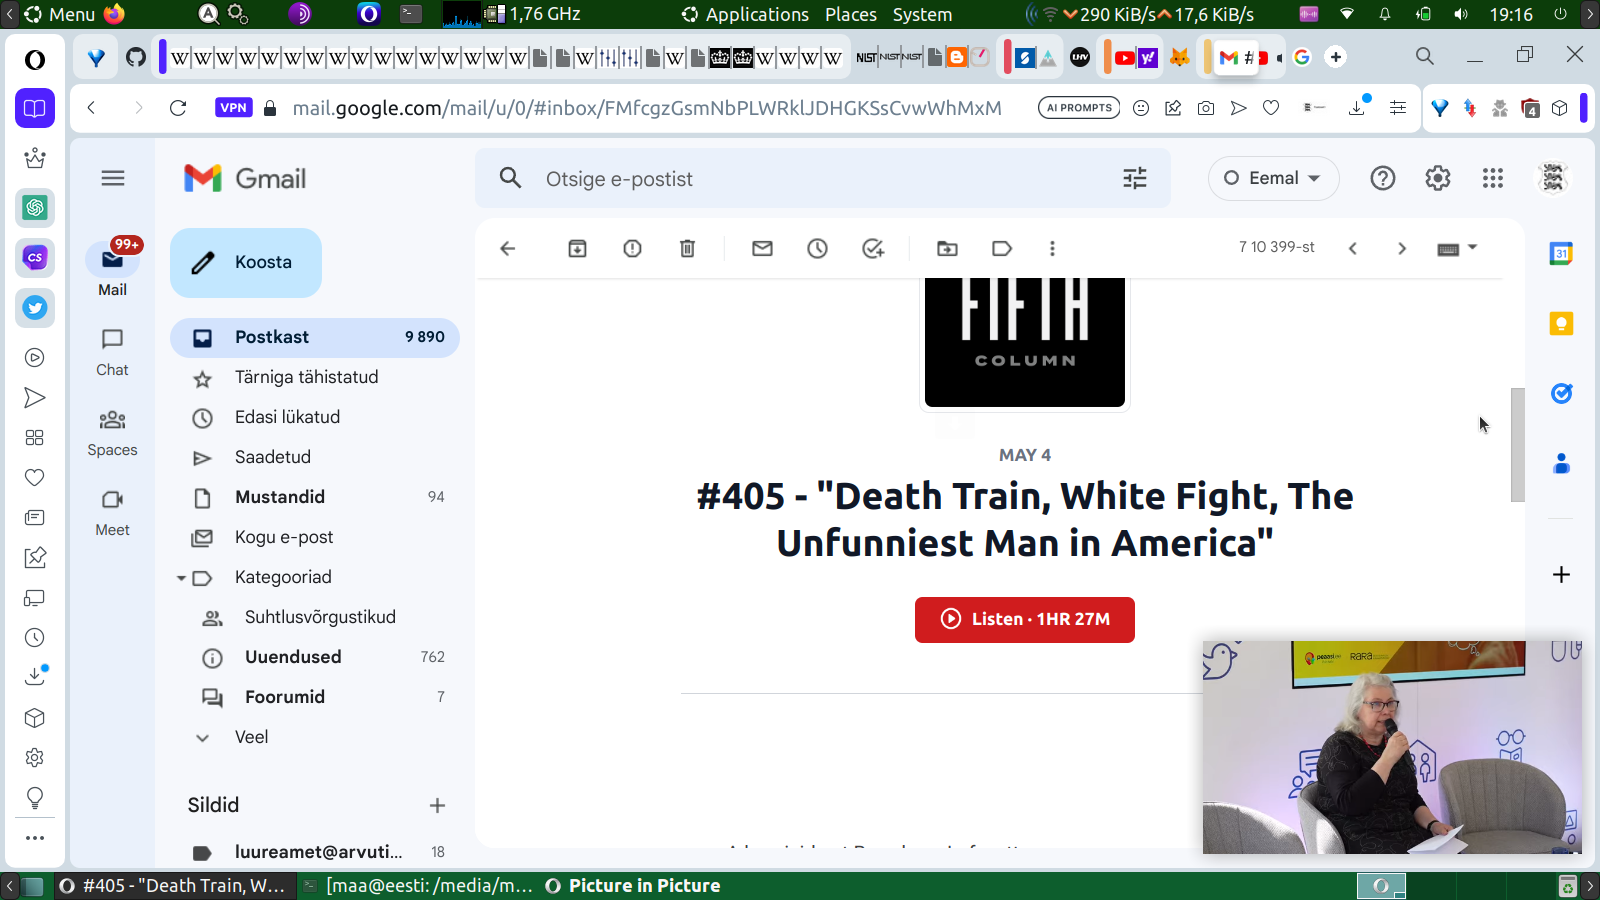The height and width of the screenshot is (900, 1600).
Task: Open Google Calendar in the side panel
Action: tap(1561, 254)
